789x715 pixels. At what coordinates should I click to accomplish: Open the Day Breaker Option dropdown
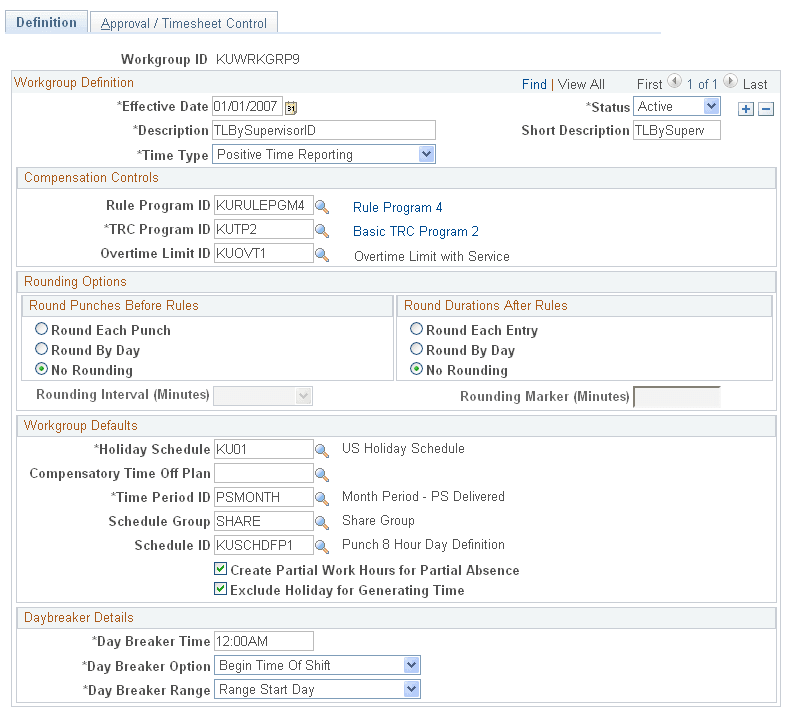tap(317, 665)
